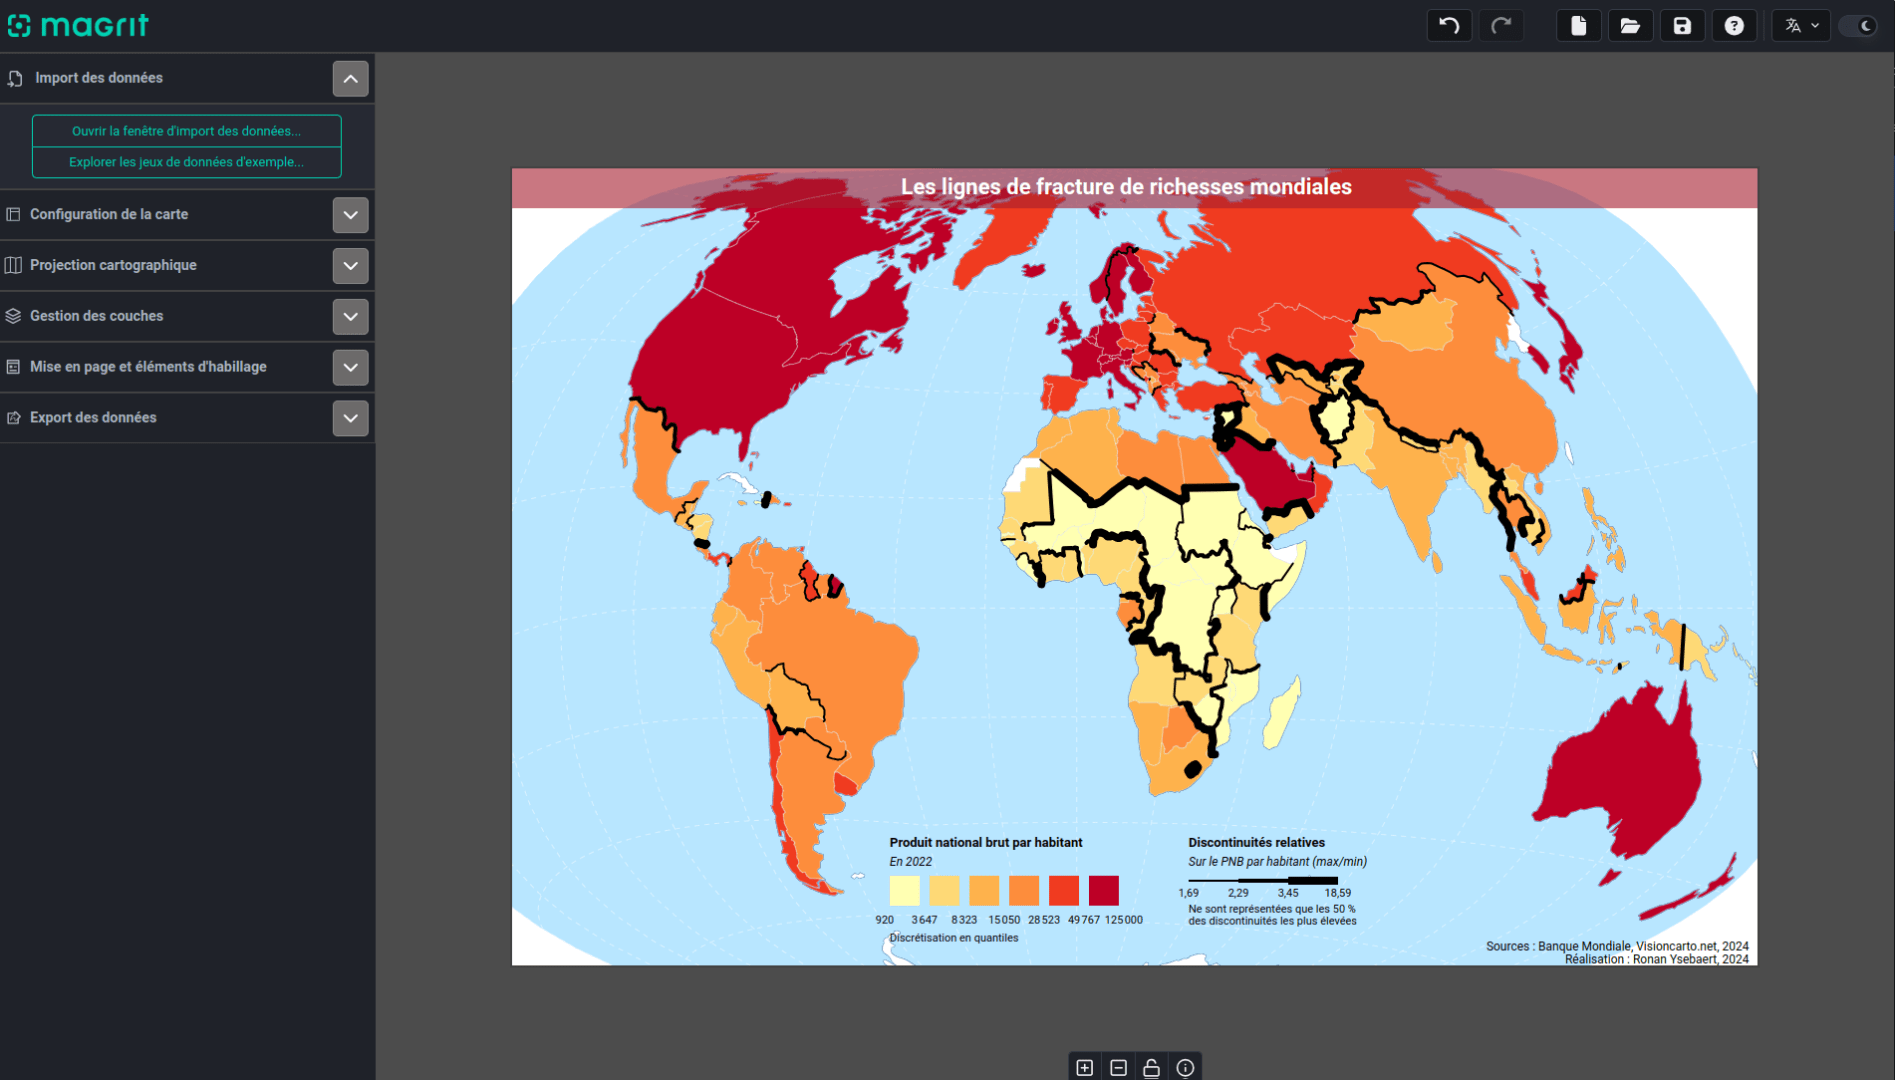Open the Gestion des couches panel
1895x1080 pixels.
[x=350, y=317]
